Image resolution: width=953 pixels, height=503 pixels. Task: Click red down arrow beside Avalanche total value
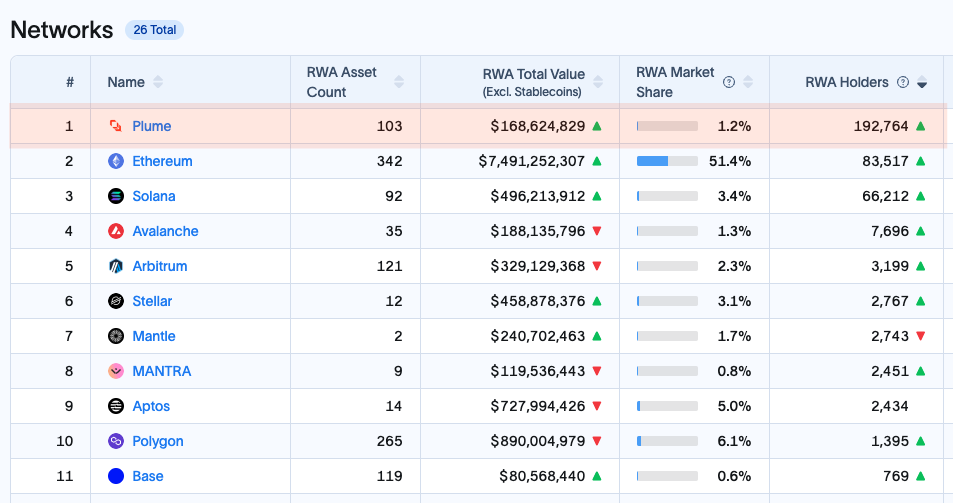597,231
